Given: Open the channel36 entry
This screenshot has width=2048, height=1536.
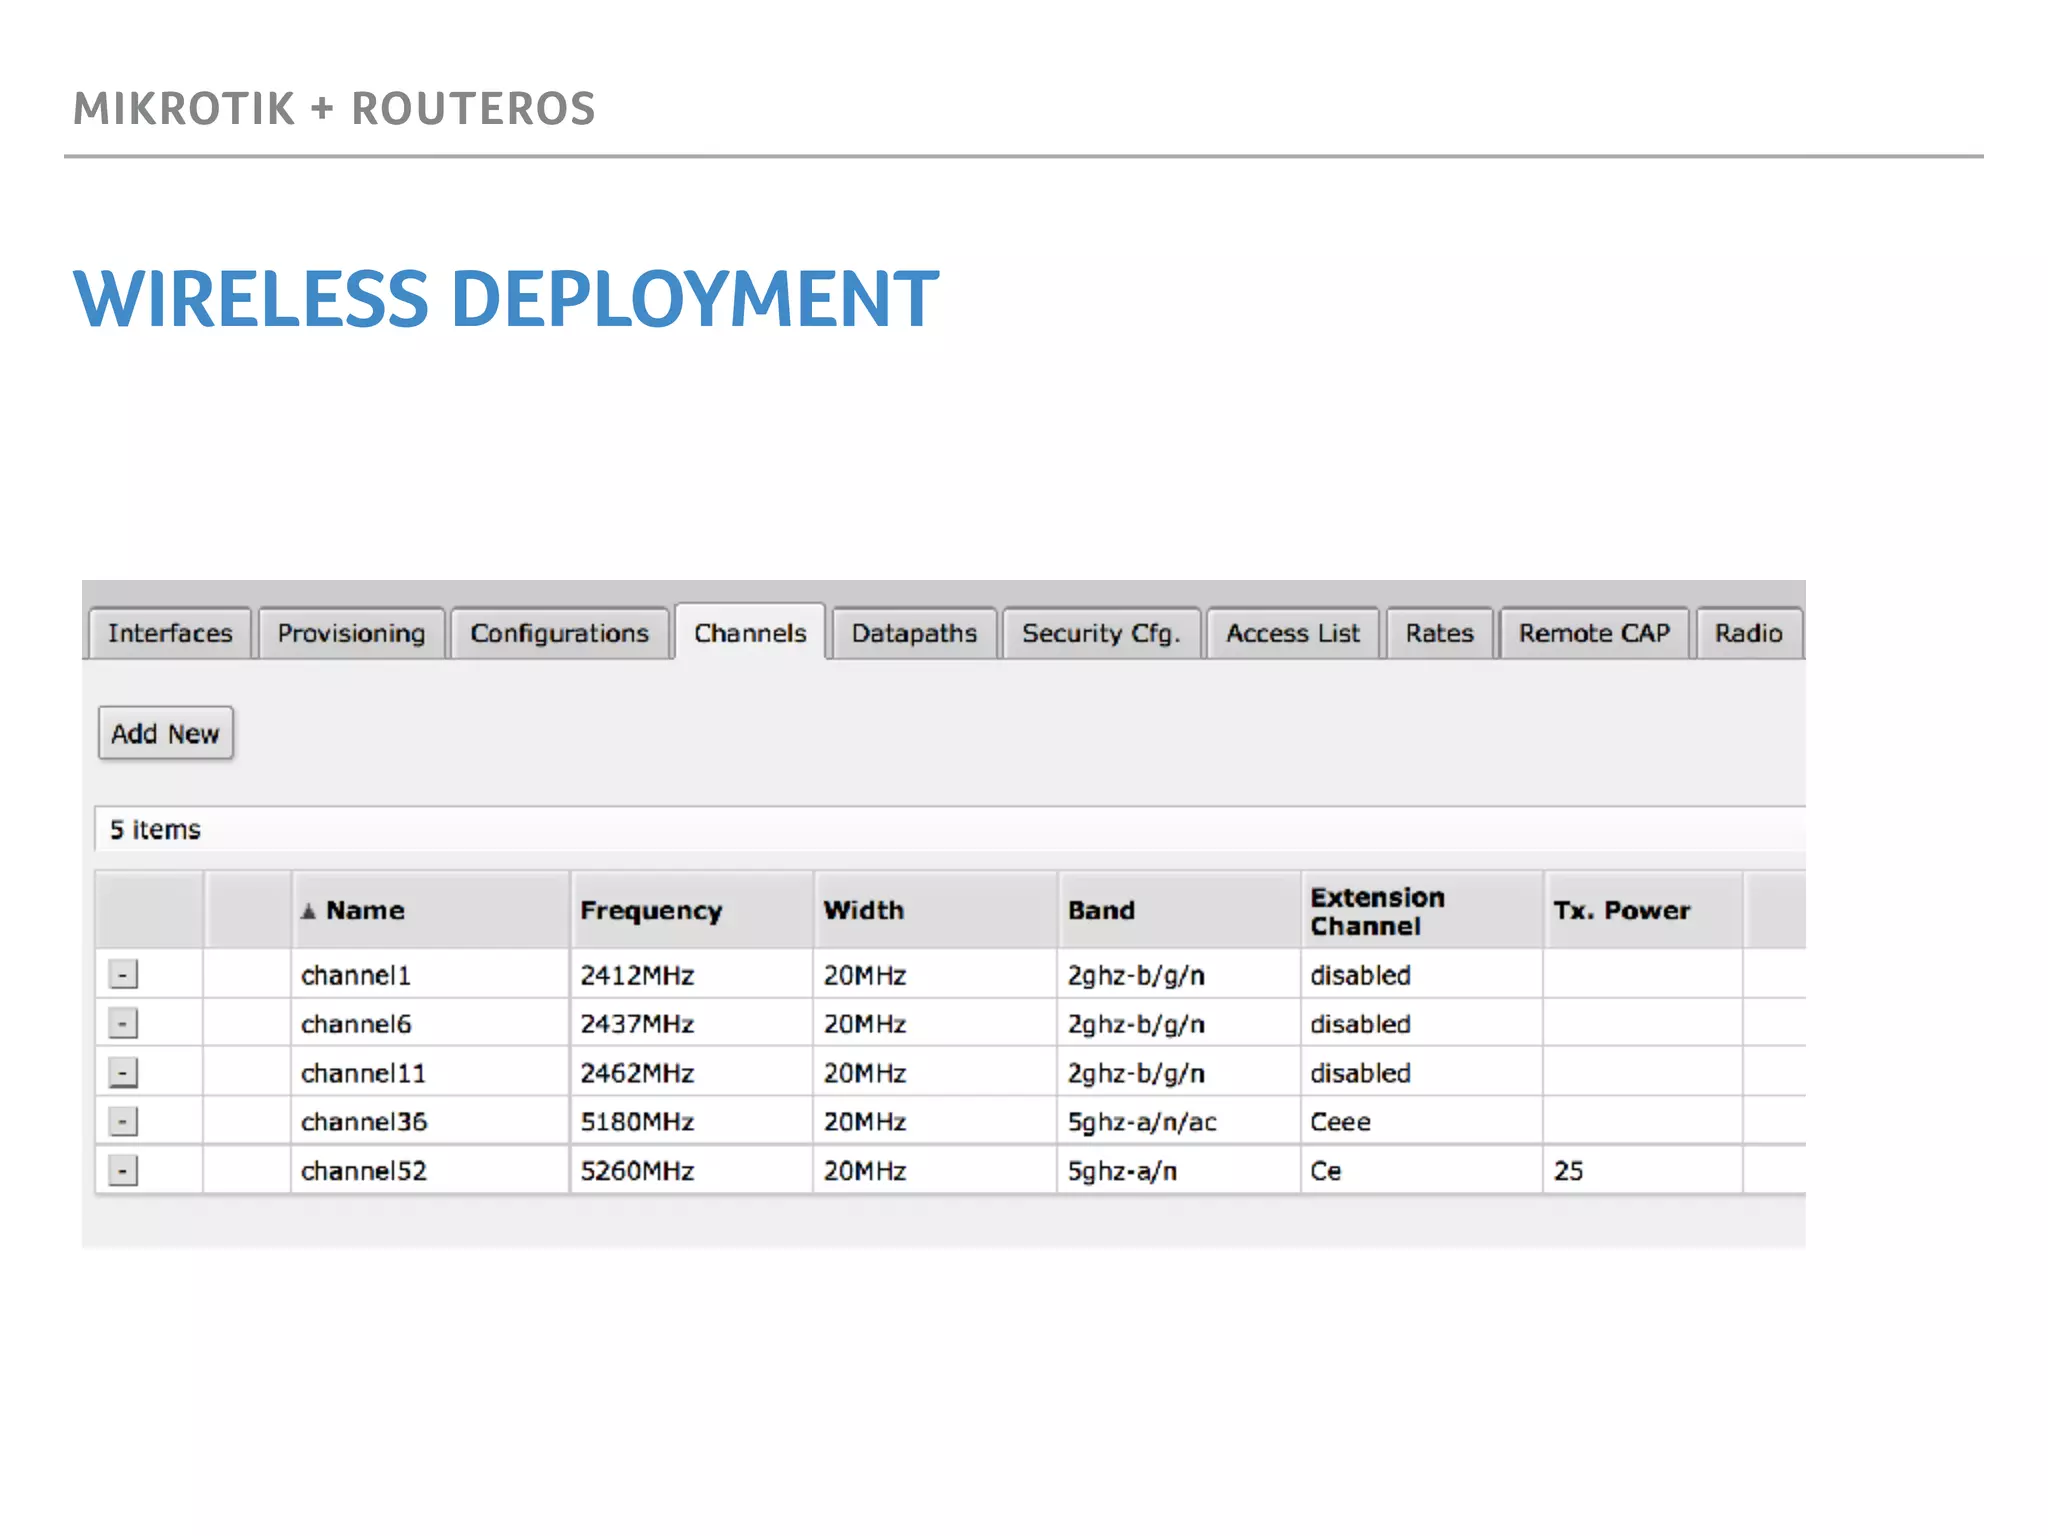Looking at the screenshot, I should point(364,1122).
